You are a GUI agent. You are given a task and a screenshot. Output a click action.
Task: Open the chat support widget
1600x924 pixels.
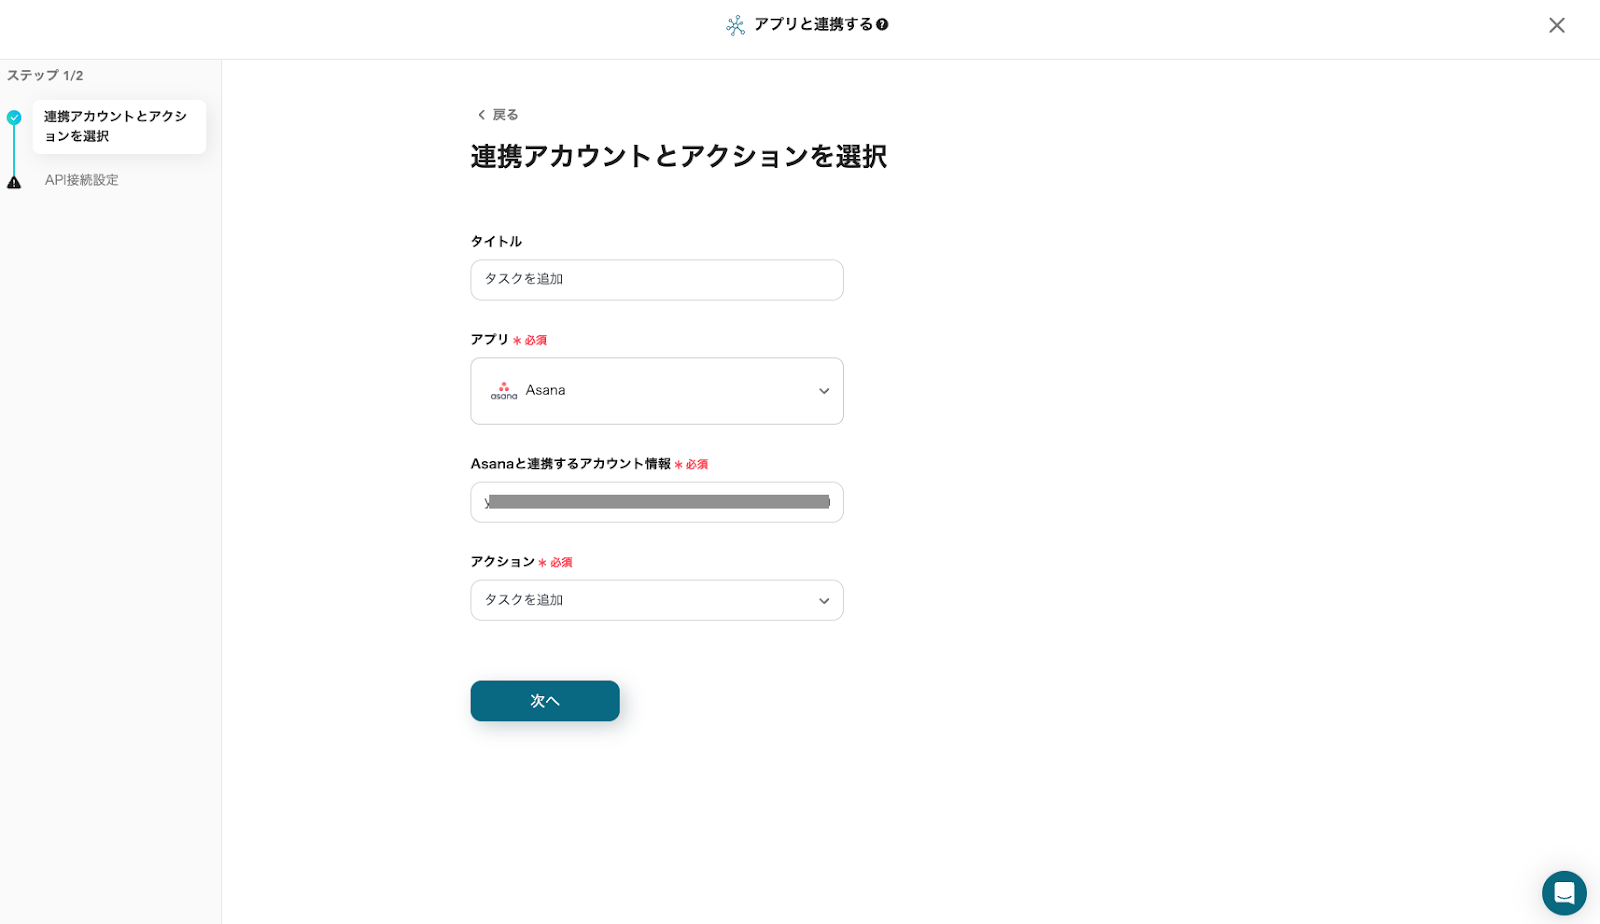(x=1564, y=893)
